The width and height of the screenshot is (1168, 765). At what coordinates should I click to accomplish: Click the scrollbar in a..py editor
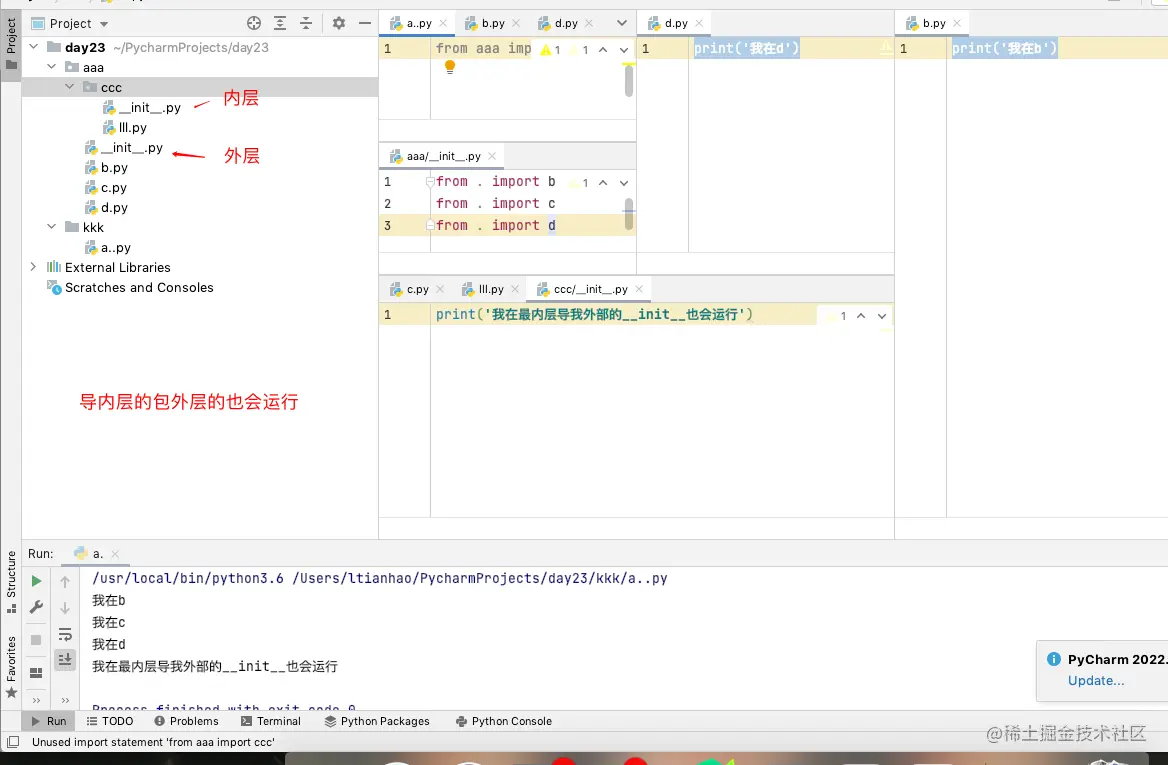coord(629,80)
